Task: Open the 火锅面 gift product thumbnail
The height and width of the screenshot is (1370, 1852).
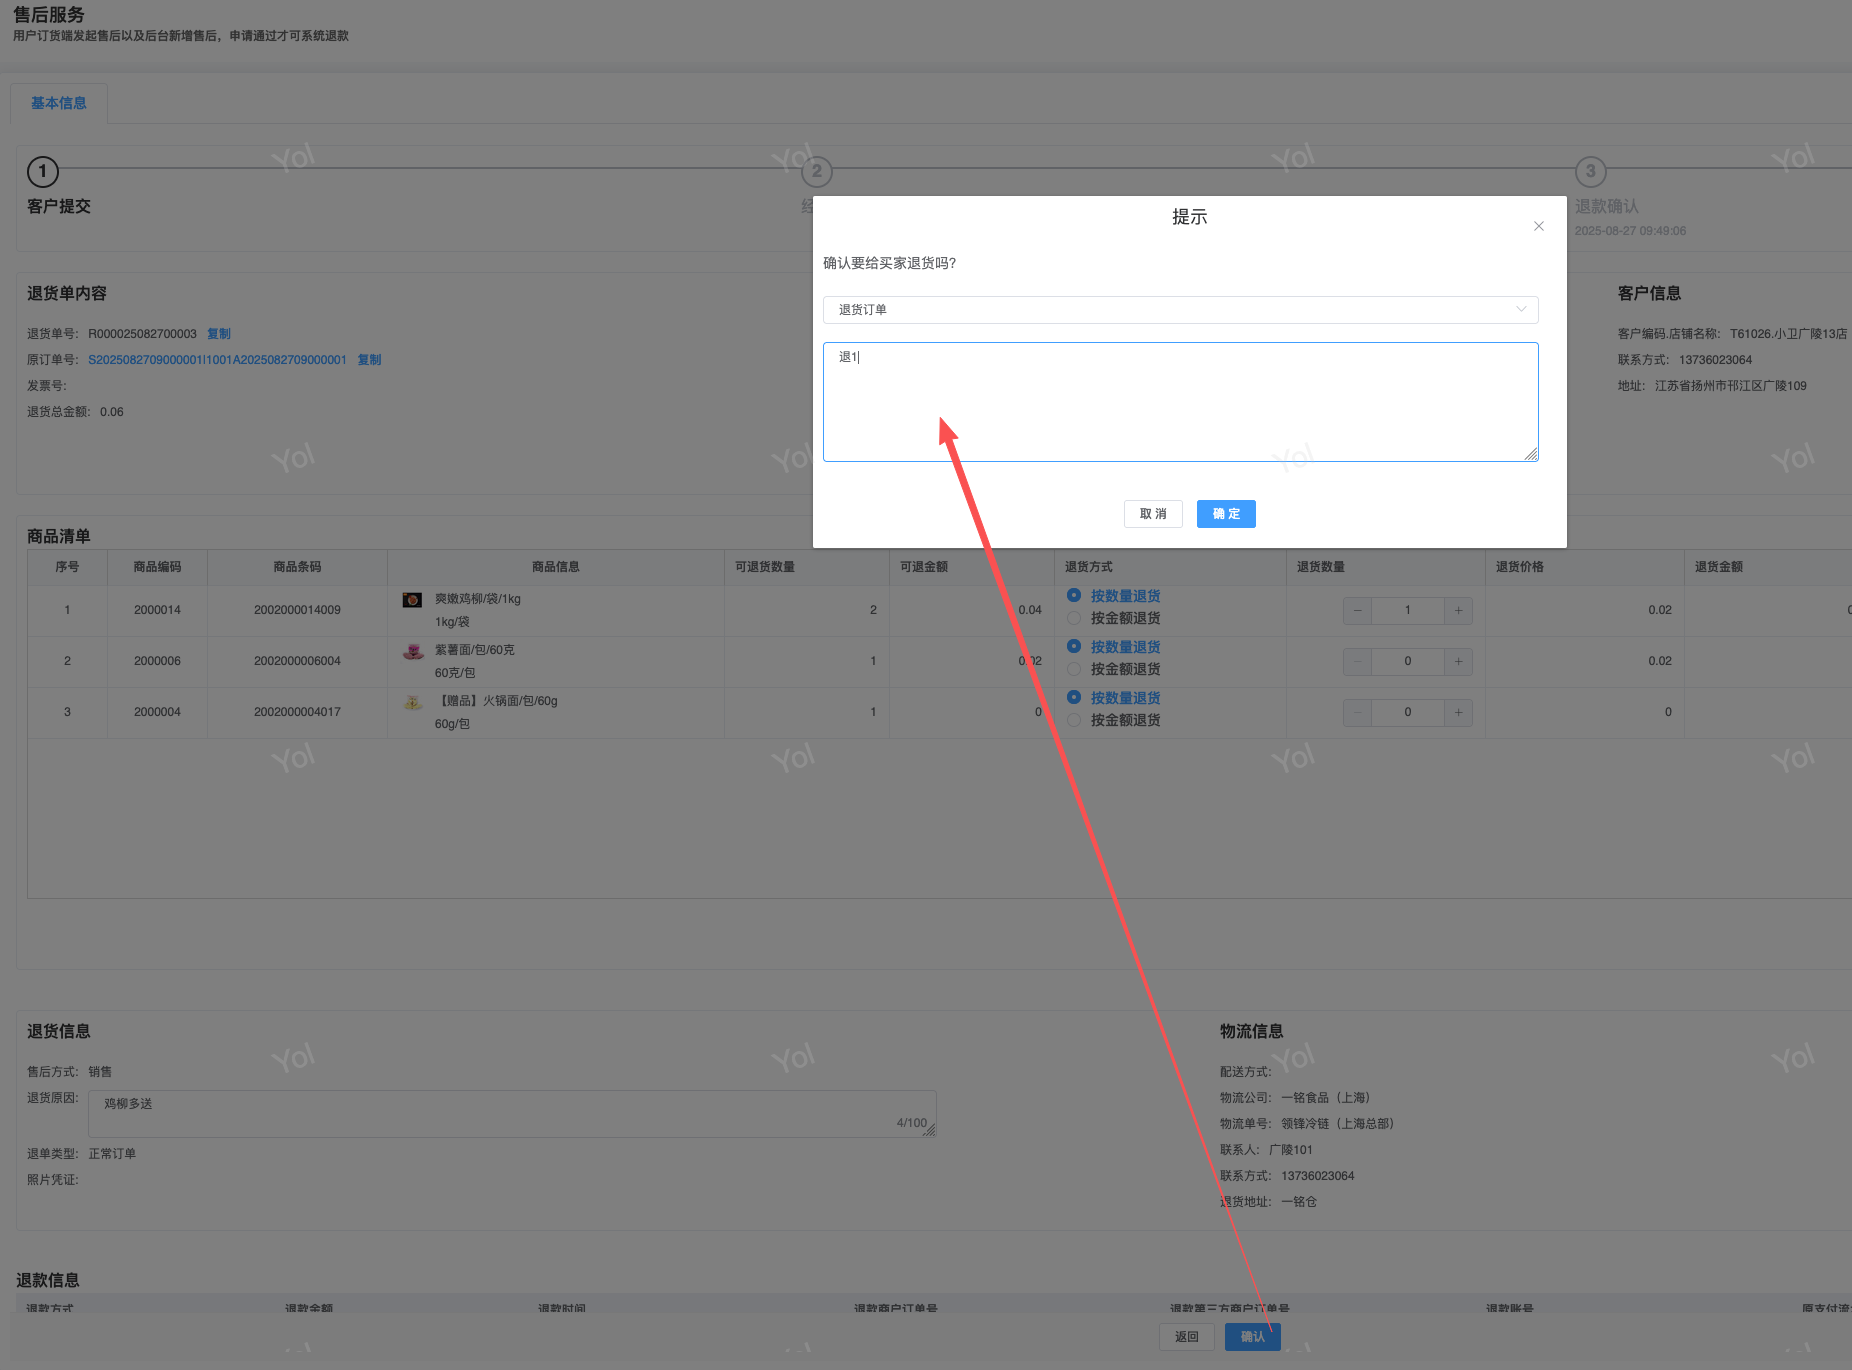Action: [x=412, y=703]
